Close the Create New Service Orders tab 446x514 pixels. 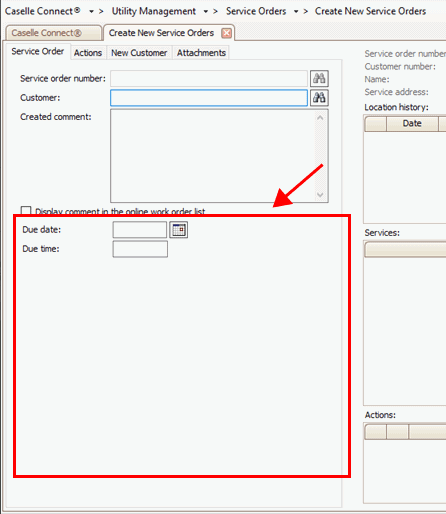coord(226,33)
